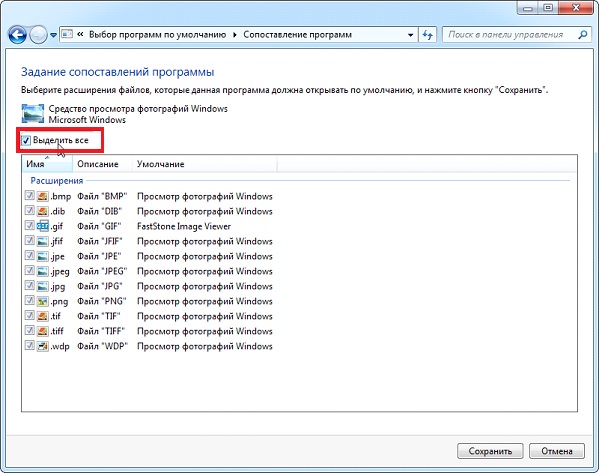Image resolution: width=599 pixels, height=473 pixels.
Task: Click the 'Отмена' button
Action: point(557,451)
